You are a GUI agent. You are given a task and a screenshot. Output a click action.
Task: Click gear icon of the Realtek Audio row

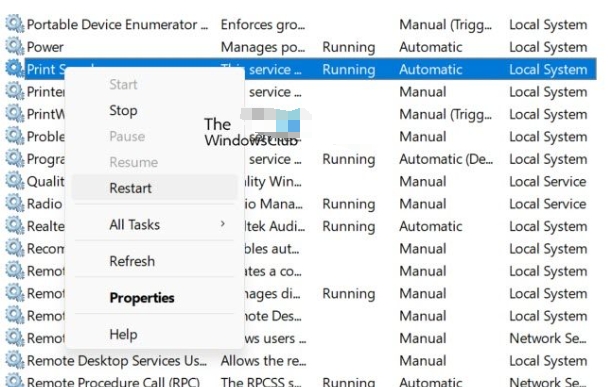(x=15, y=226)
